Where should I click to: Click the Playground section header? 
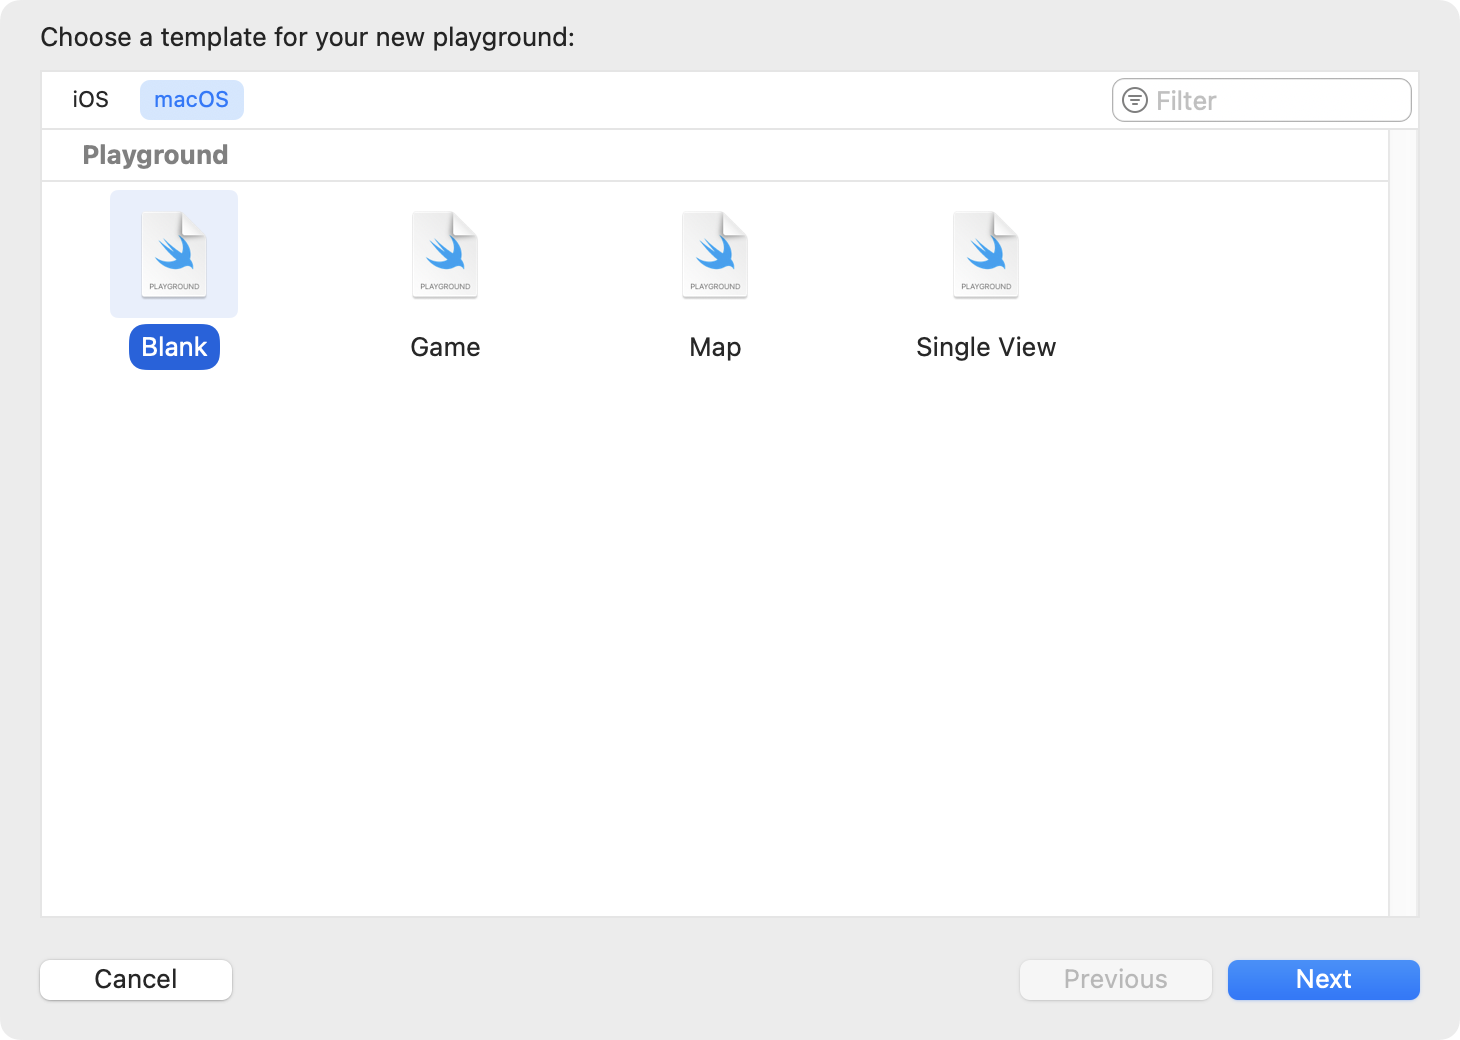point(155,155)
